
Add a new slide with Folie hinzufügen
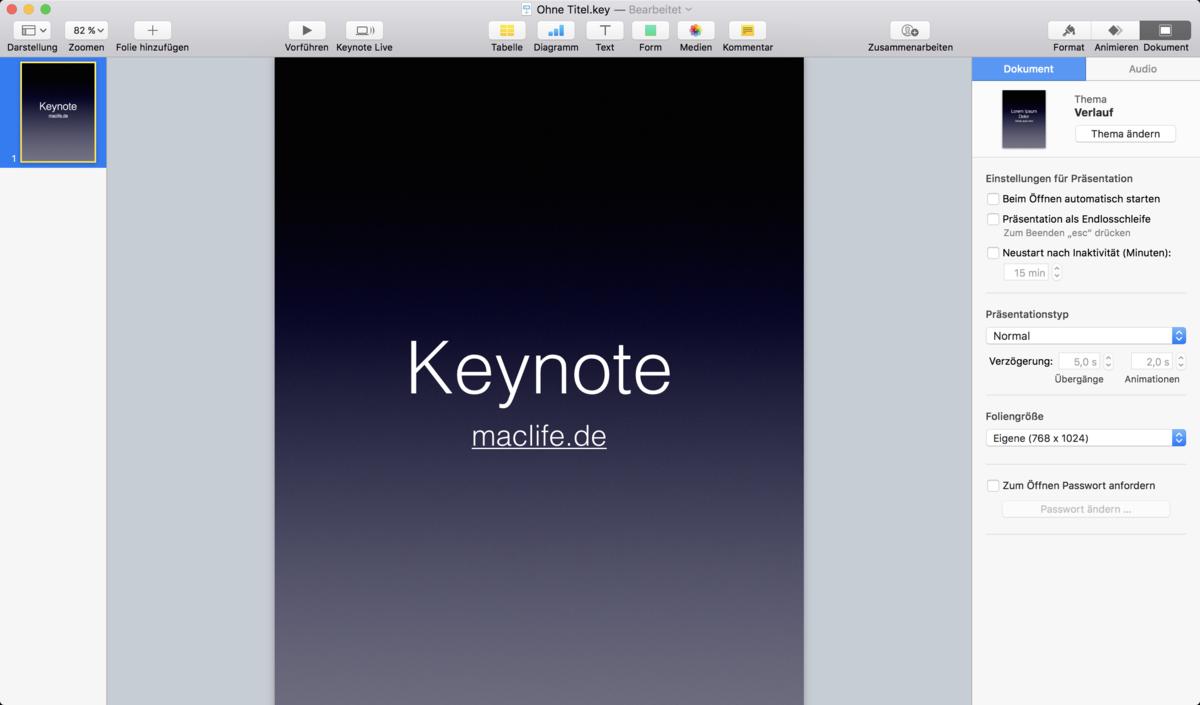pyautogui.click(x=152, y=31)
